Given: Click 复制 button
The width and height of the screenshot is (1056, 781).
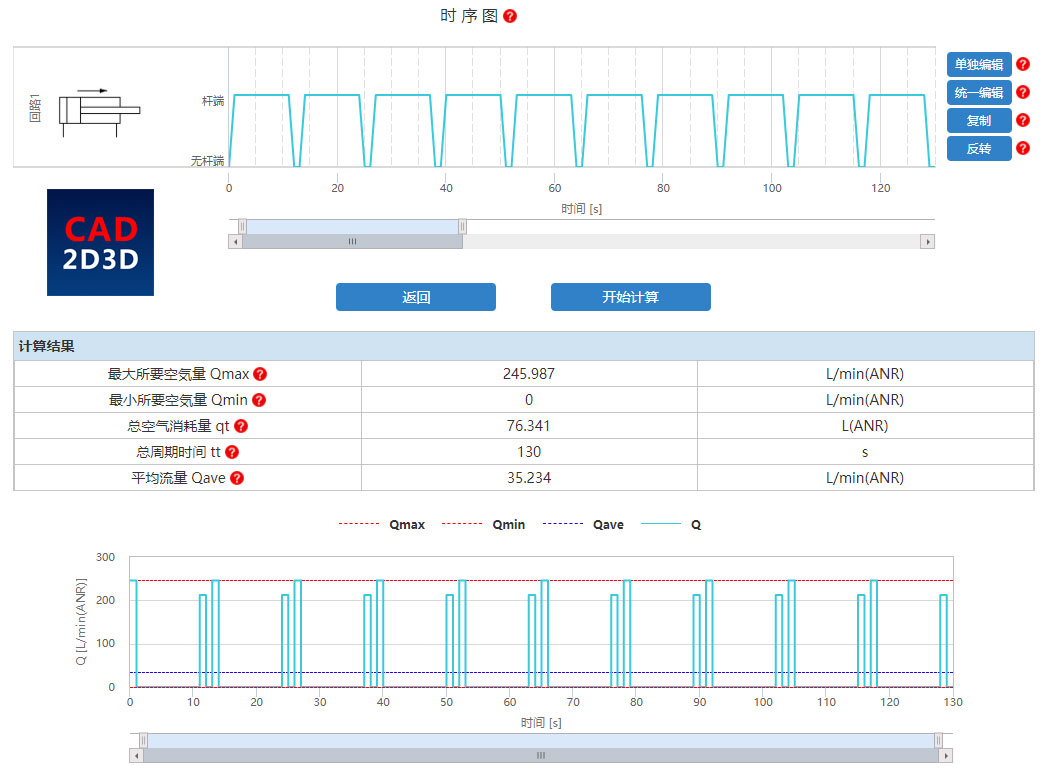Looking at the screenshot, I should 979,121.
